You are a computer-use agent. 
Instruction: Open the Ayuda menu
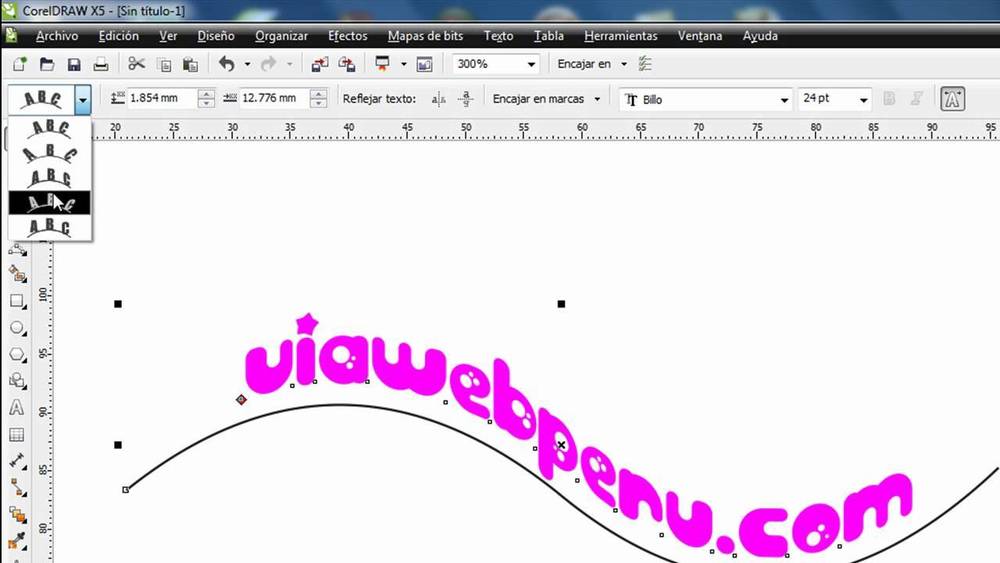click(x=760, y=36)
